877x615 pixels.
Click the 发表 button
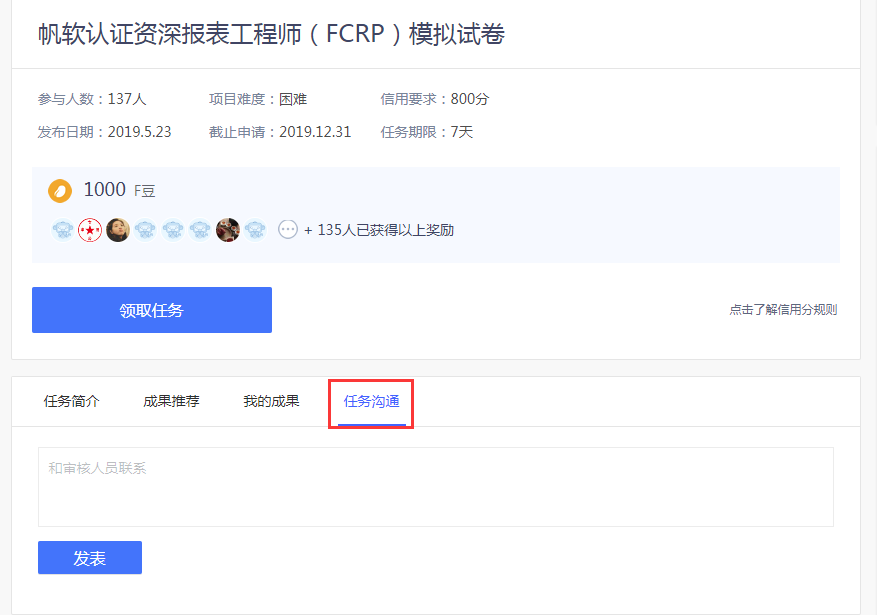point(90,557)
